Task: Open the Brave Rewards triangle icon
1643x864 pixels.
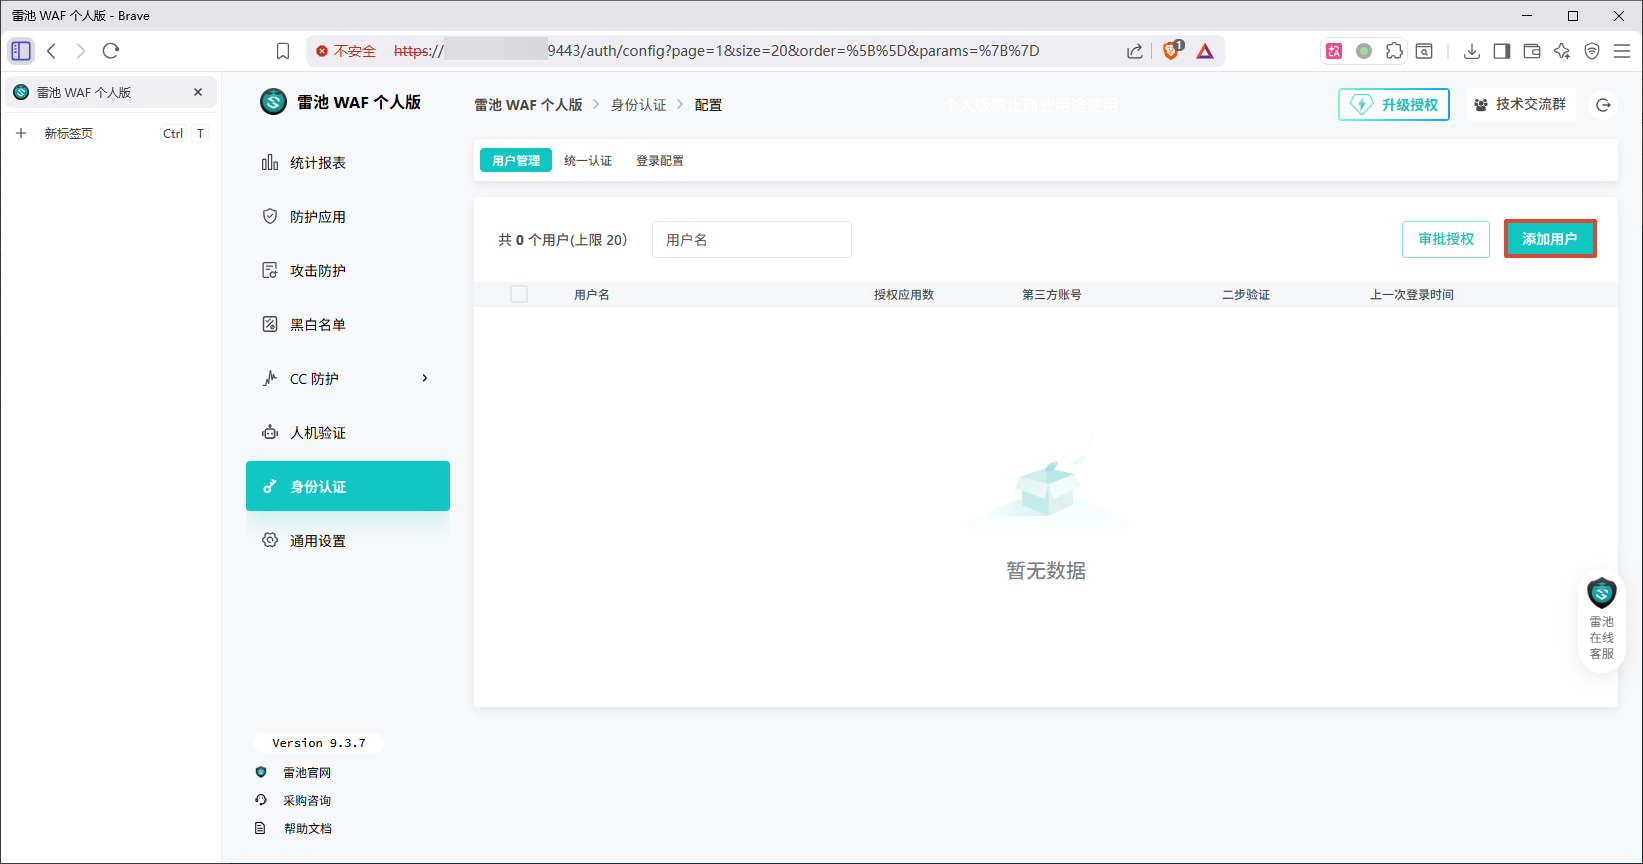Action: 1205,51
